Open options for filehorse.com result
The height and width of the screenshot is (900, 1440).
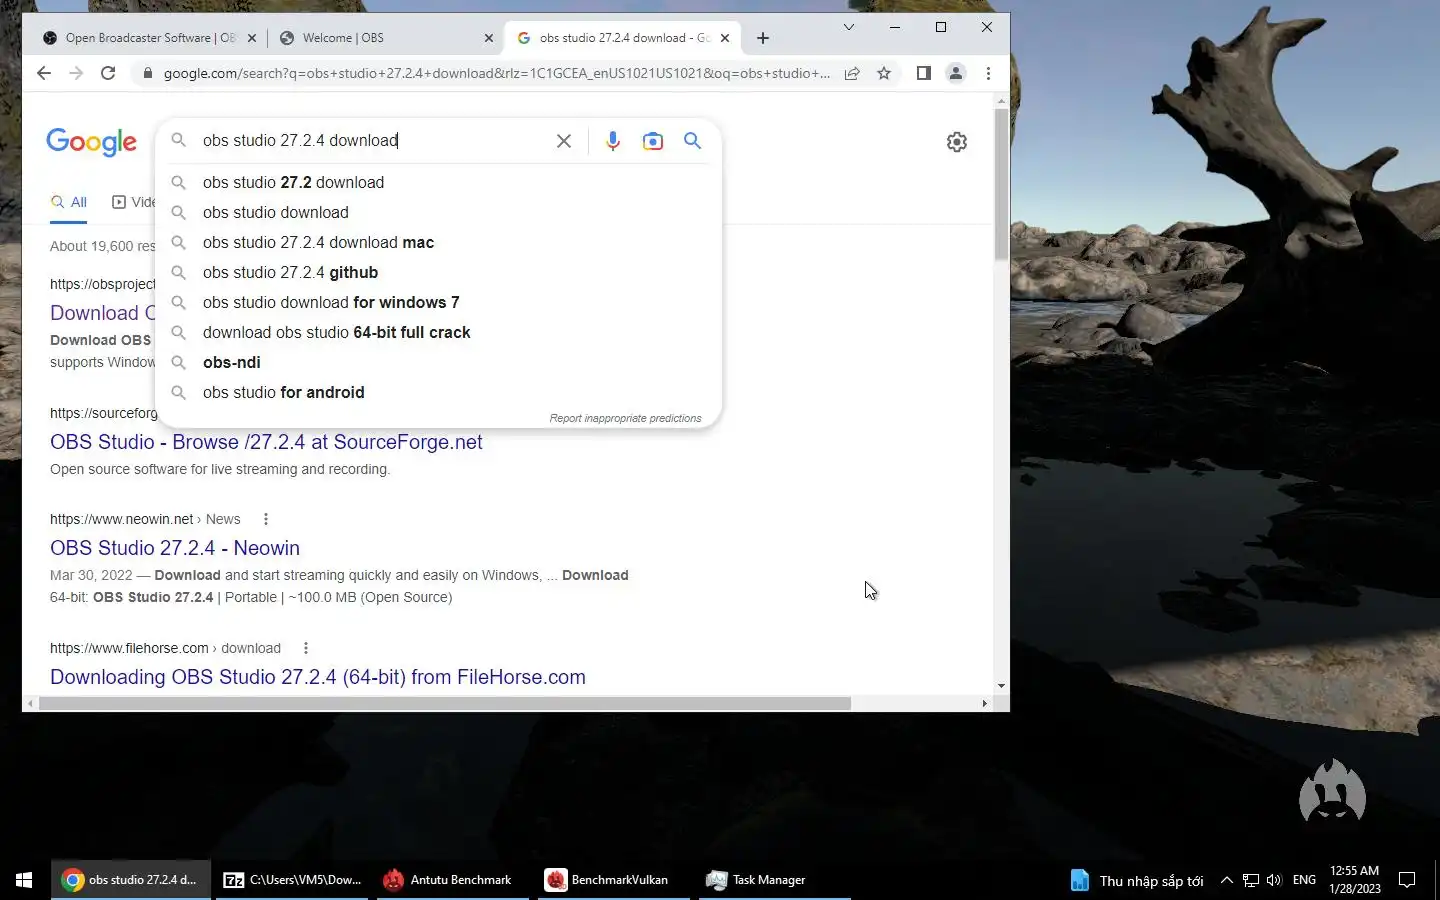click(x=305, y=648)
